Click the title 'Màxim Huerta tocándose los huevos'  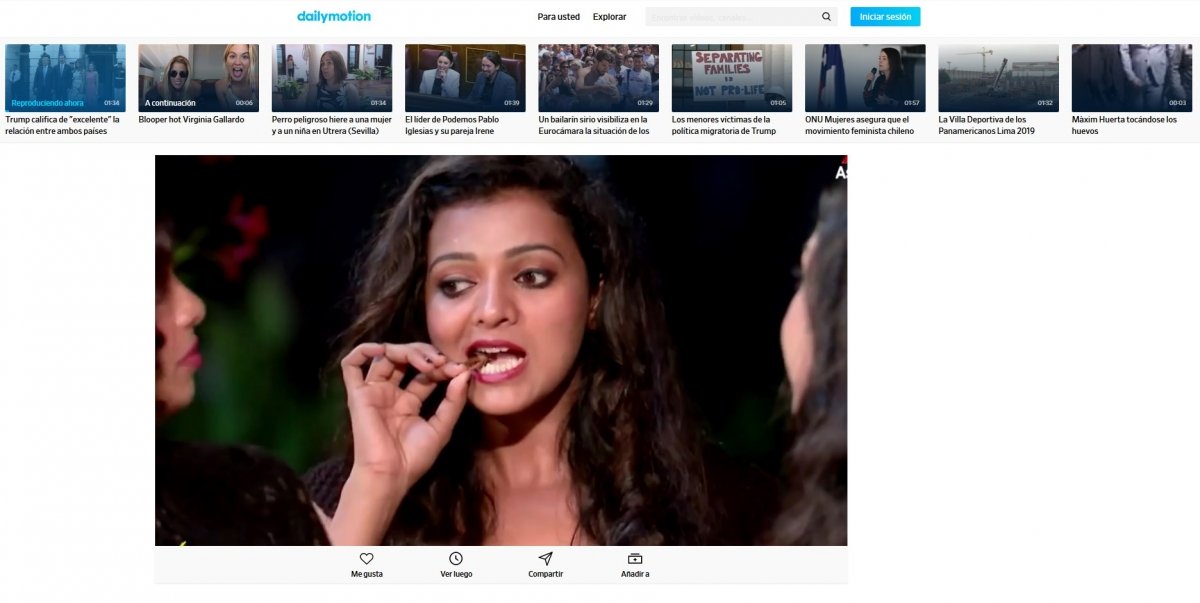pos(1125,125)
